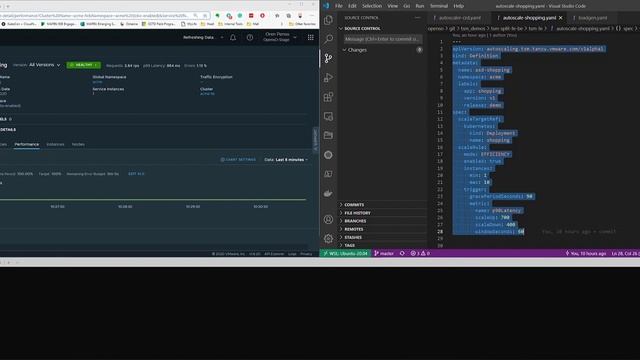Open the Go menu in VS Code
The width and height of the screenshot is (640, 360).
407,6
